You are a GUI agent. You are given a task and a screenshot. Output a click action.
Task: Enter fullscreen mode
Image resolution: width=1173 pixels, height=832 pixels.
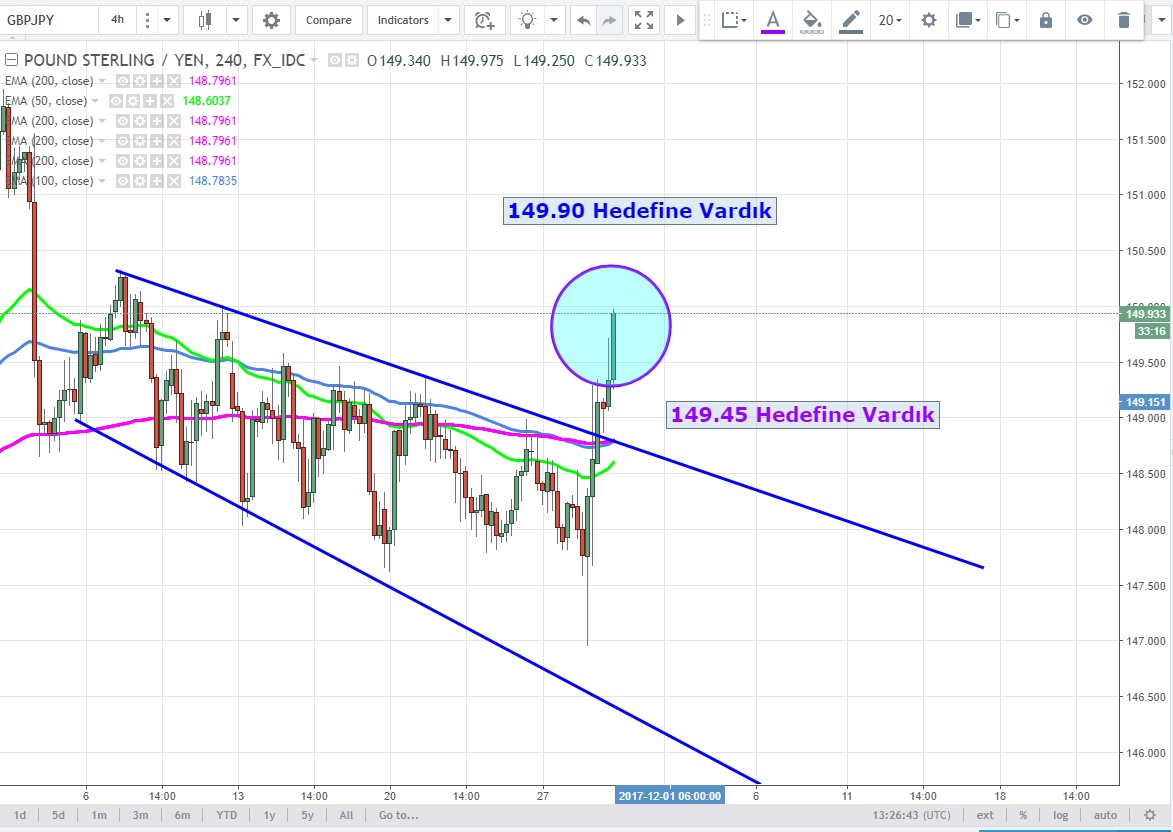(x=645, y=20)
